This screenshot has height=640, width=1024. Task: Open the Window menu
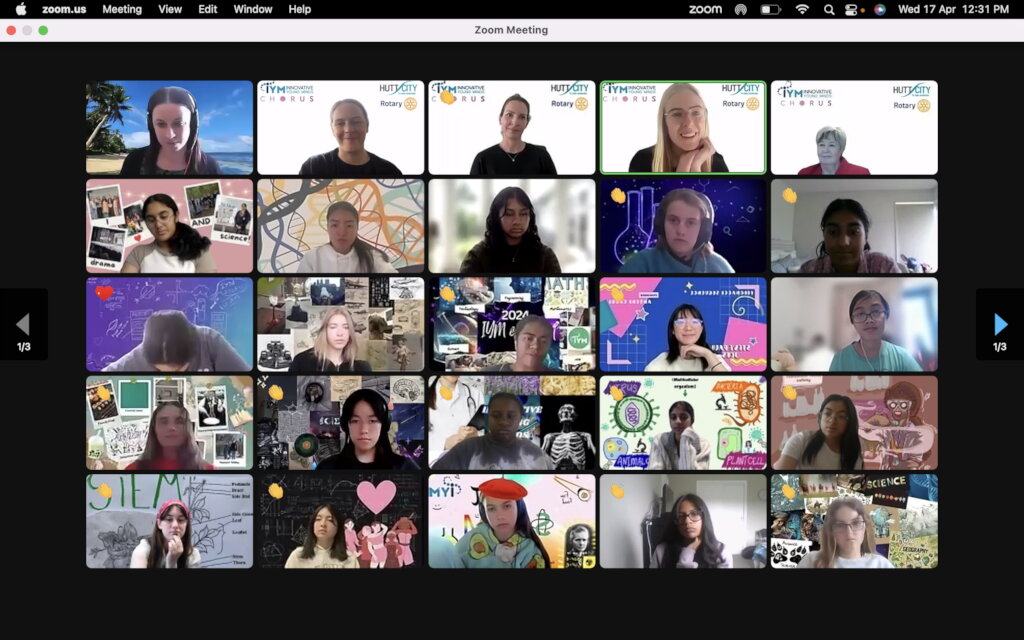pos(253,9)
